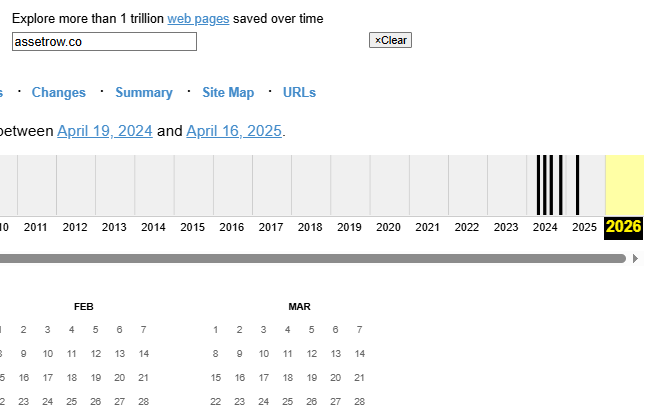Screen dimensions: 648x414
Task: Follow the April 19, 2024 link
Action: 105,131
